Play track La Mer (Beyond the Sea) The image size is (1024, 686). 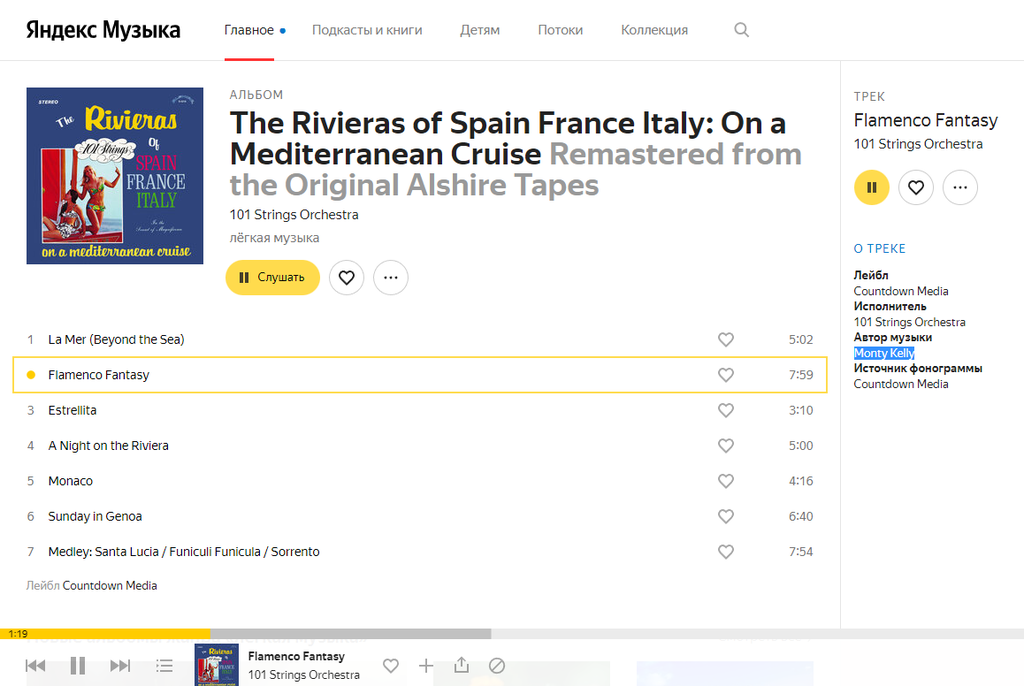(116, 340)
